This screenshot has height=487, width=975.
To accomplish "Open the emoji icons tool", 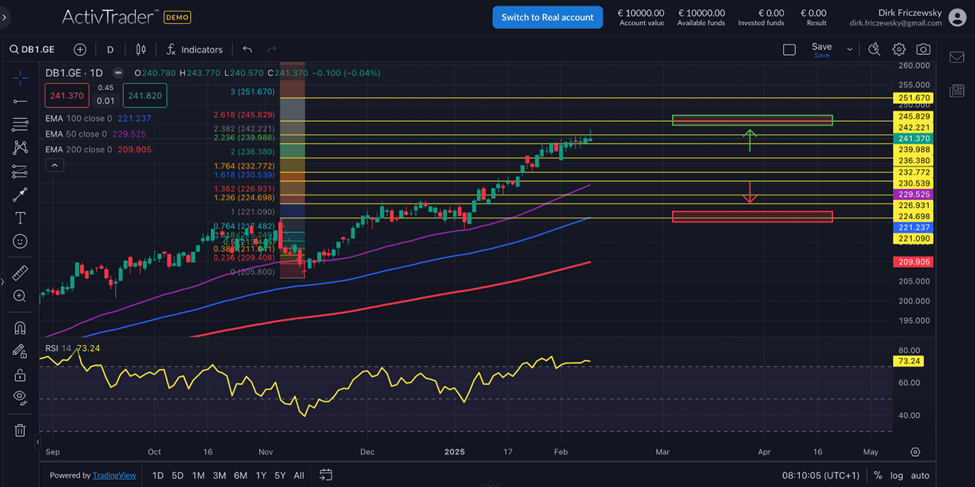I will point(20,241).
